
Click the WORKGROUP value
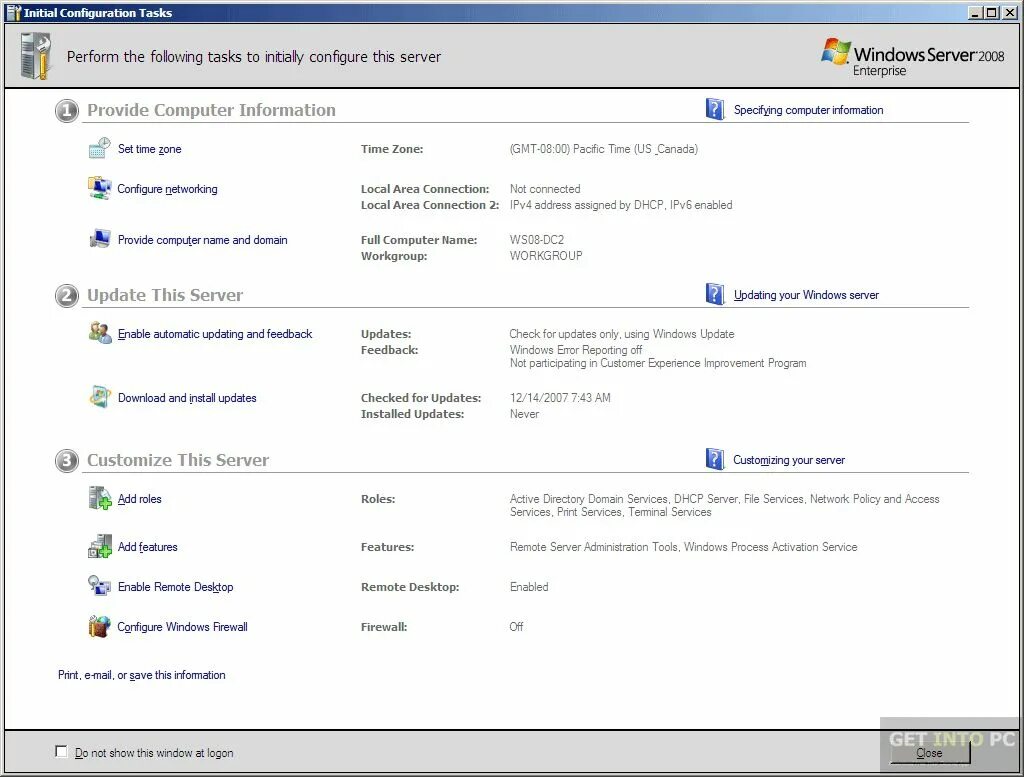[546, 256]
